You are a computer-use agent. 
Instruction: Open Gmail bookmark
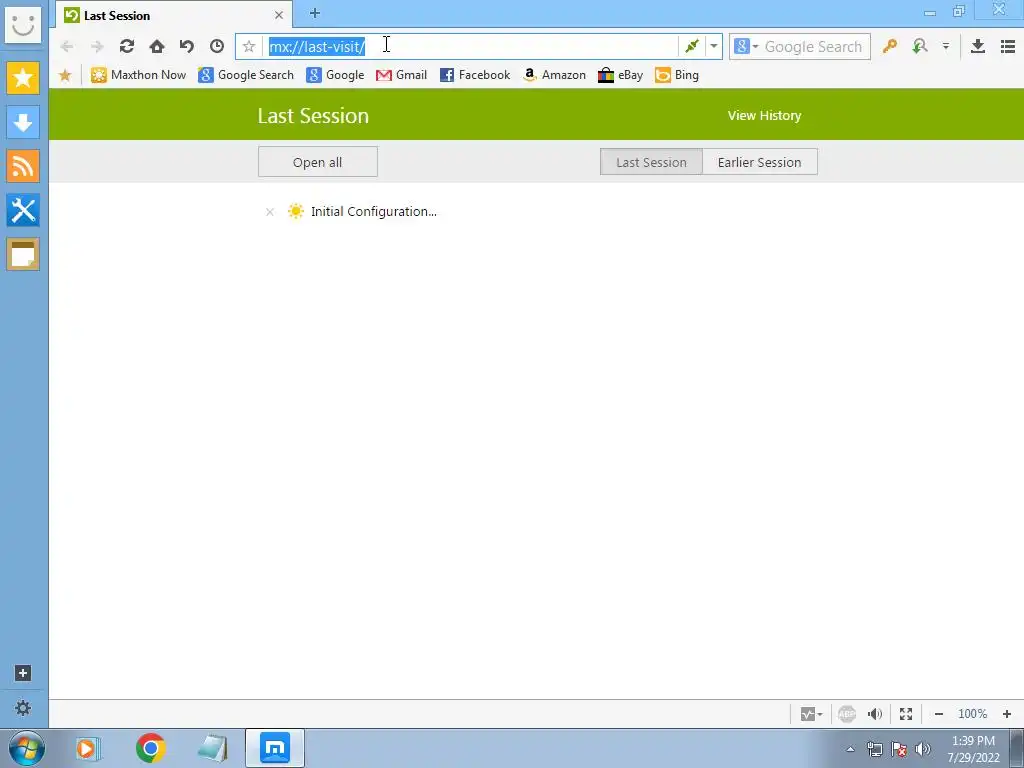[402, 75]
